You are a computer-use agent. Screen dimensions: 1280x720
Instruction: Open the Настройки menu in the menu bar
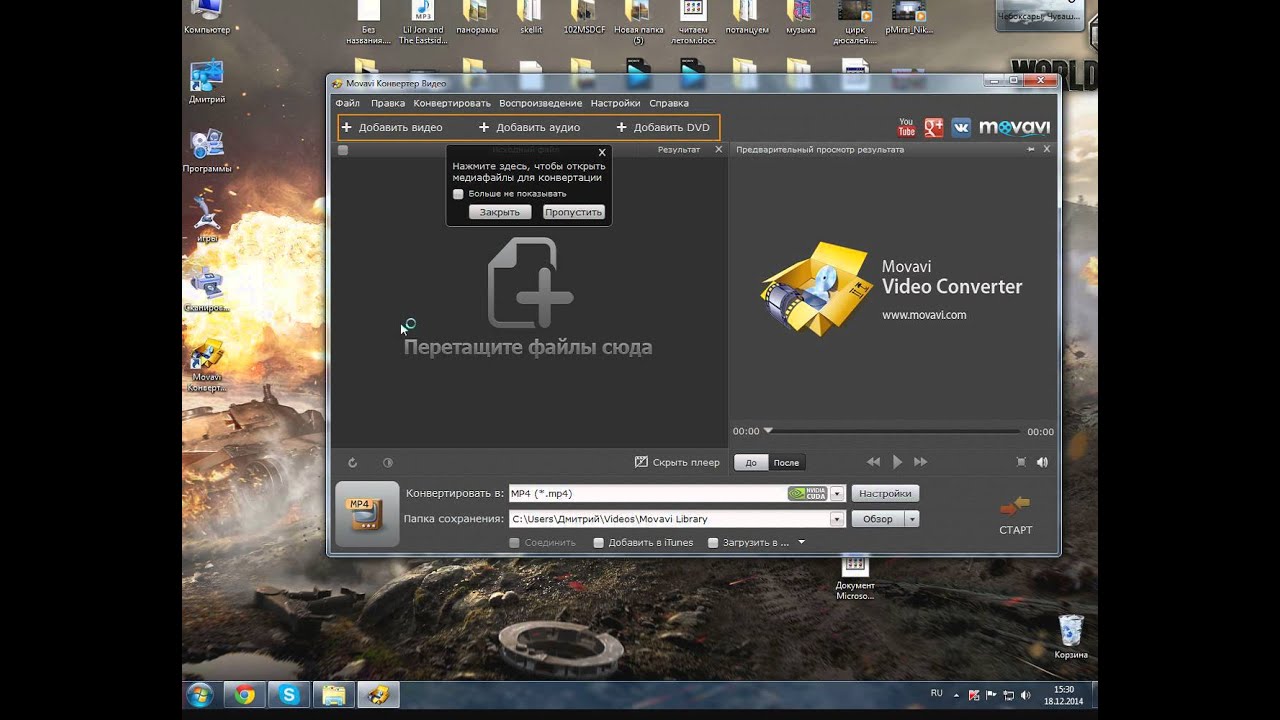click(616, 103)
